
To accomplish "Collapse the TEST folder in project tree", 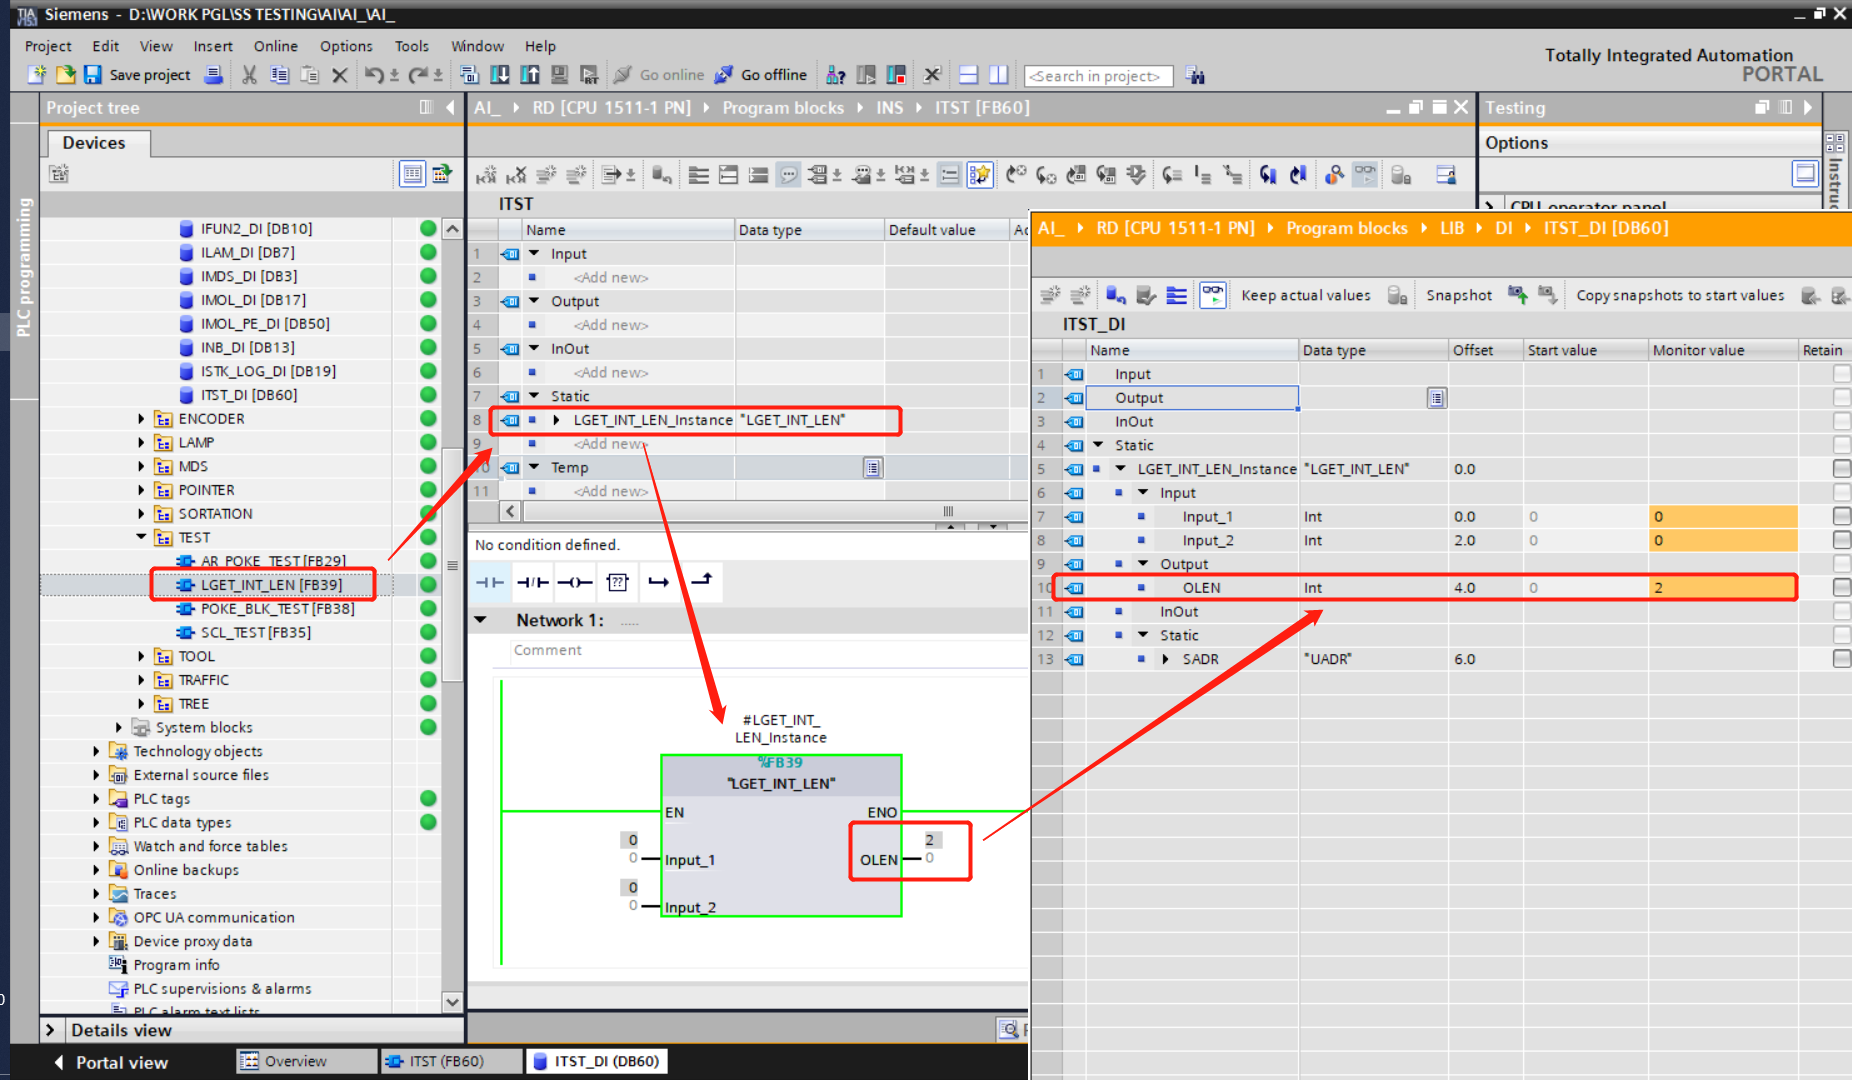I will (141, 537).
